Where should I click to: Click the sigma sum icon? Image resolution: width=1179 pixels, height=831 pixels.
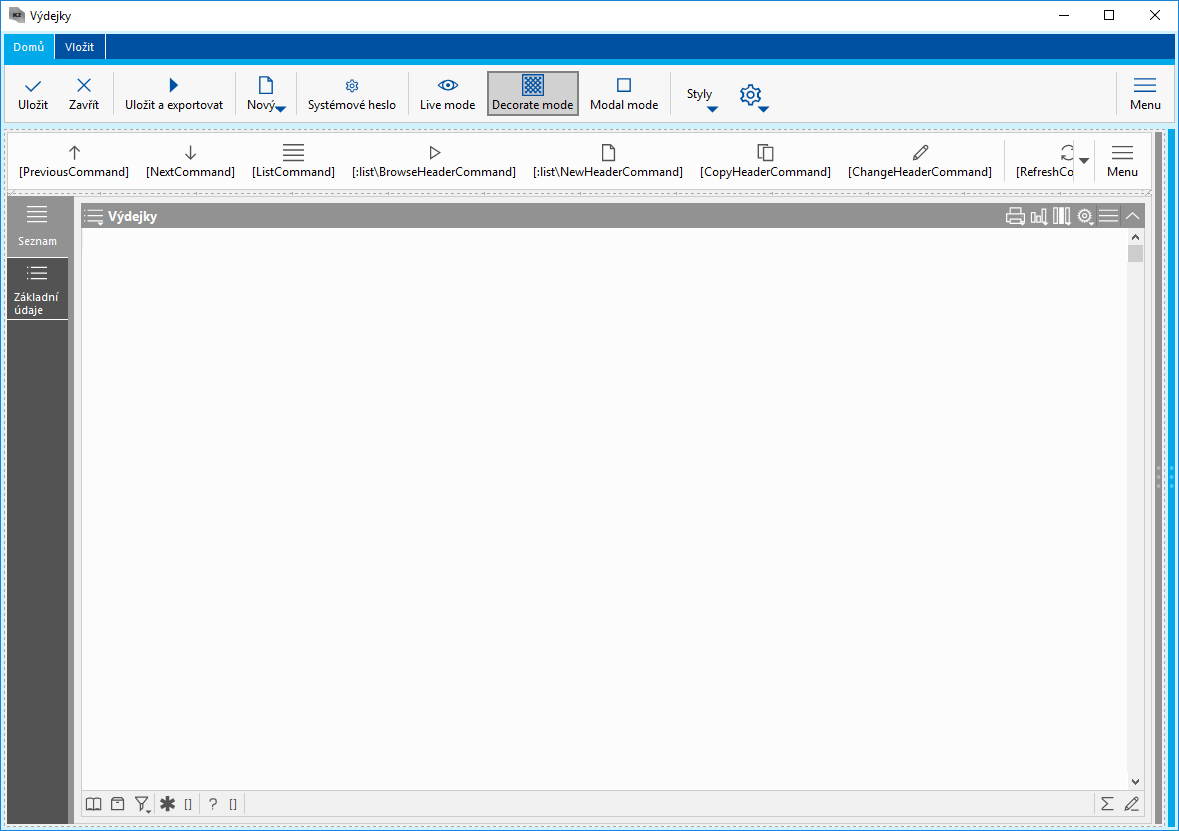(x=1107, y=804)
